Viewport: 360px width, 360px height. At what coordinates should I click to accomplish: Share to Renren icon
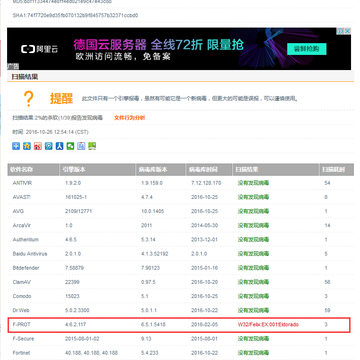click(60, 146)
